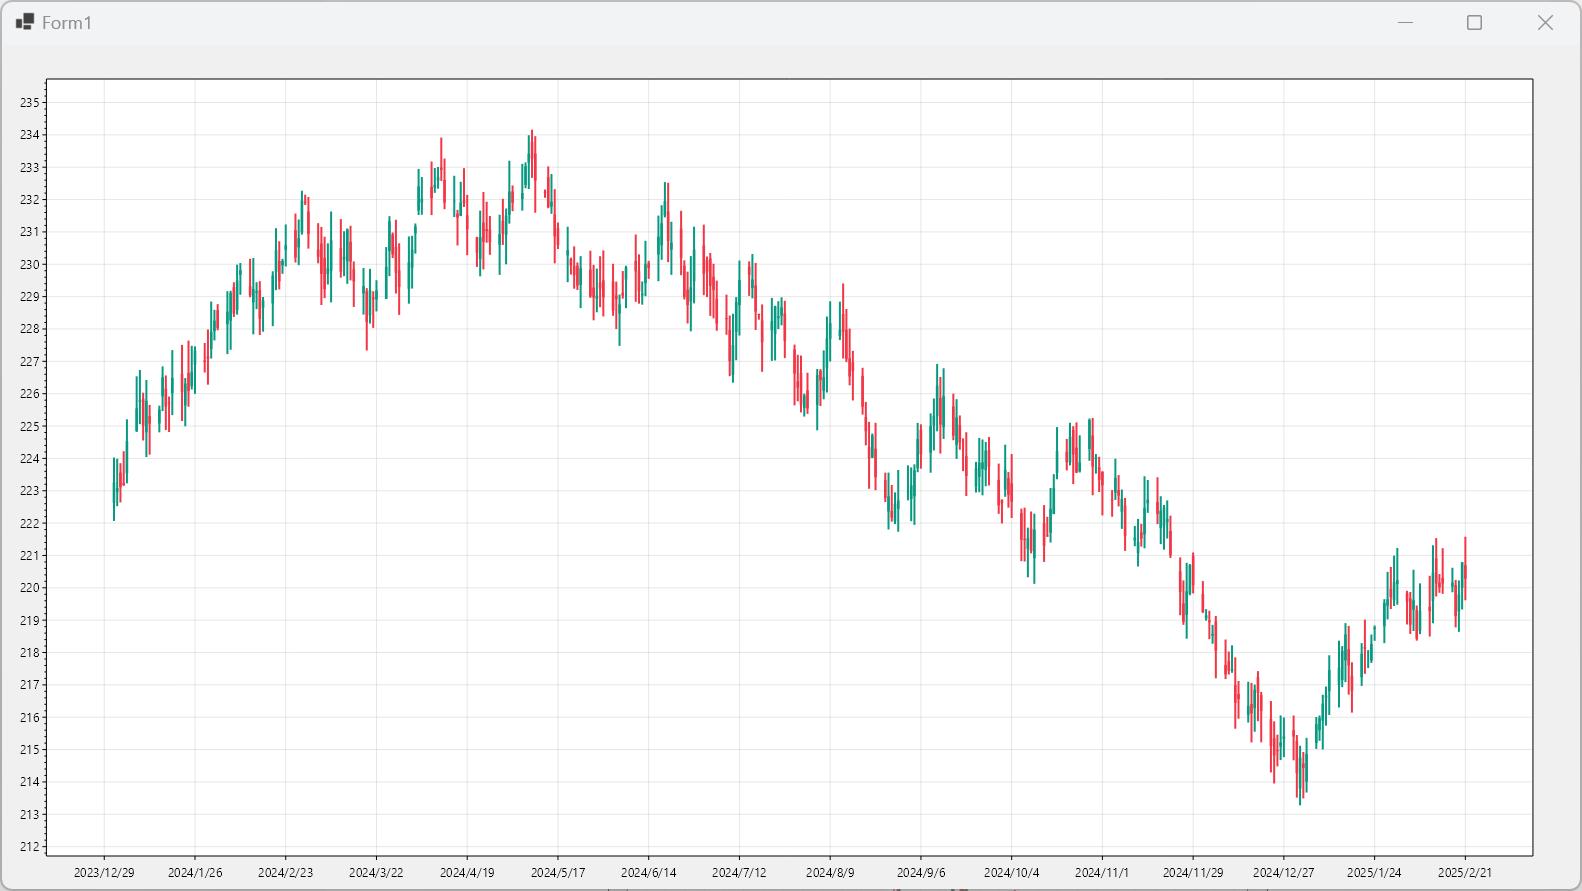This screenshot has width=1582, height=891.
Task: Select the 2023/12/29 date label on x-axis
Action: coord(104,873)
